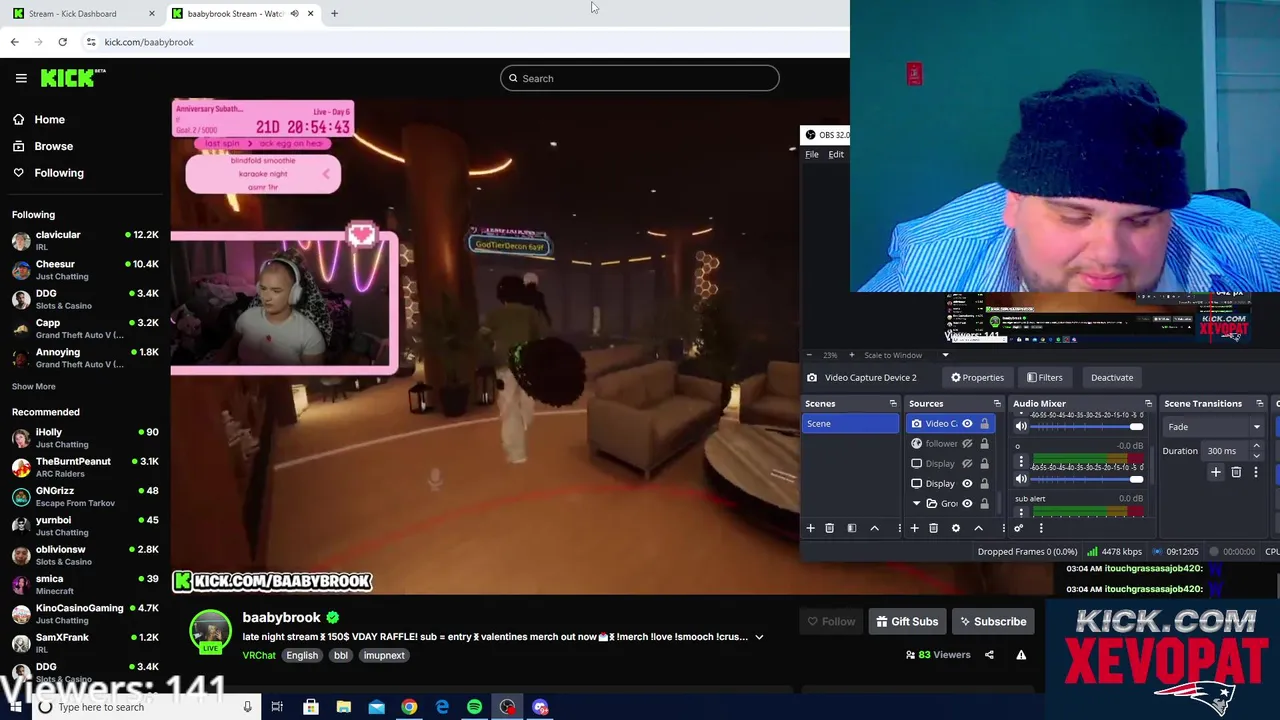Open source properties gear in Sources toolbar
The width and height of the screenshot is (1280, 720).
click(956, 528)
